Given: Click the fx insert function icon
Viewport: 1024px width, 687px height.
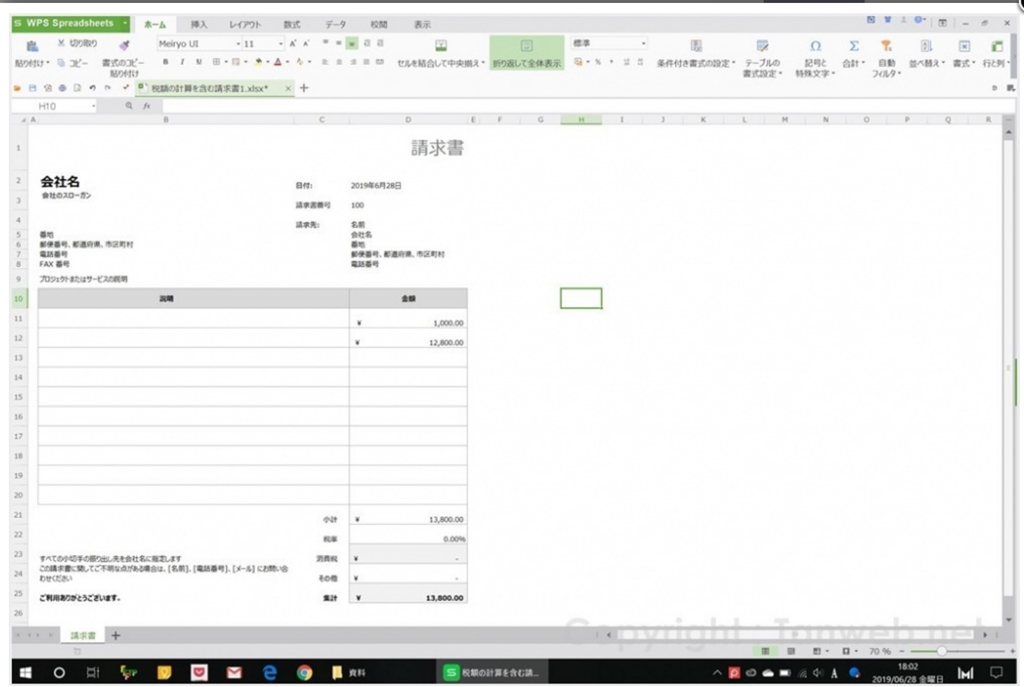Looking at the screenshot, I should click(x=147, y=106).
